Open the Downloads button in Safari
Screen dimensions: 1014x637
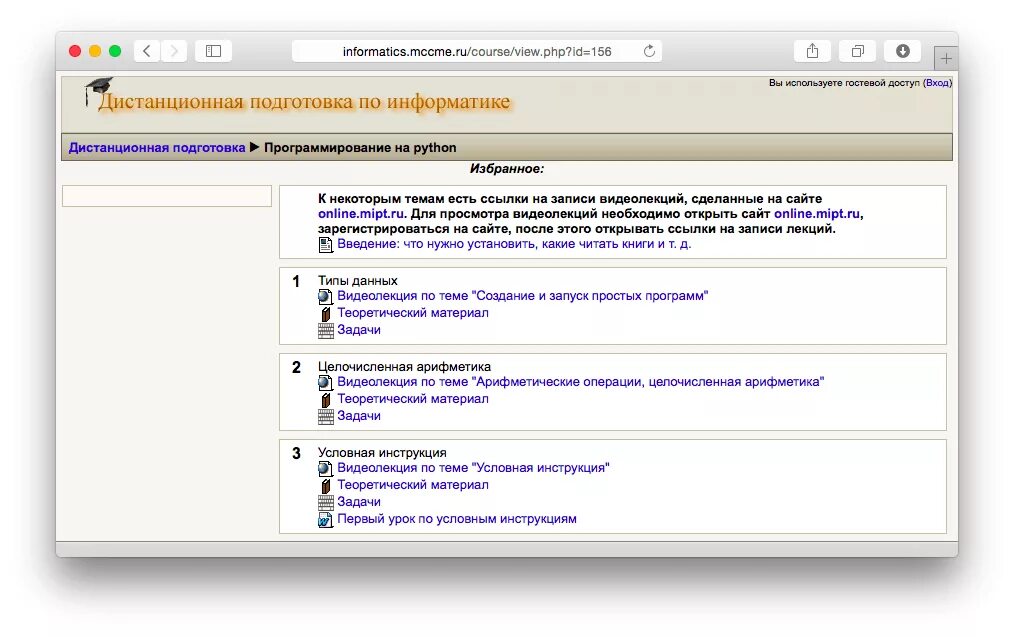(903, 51)
